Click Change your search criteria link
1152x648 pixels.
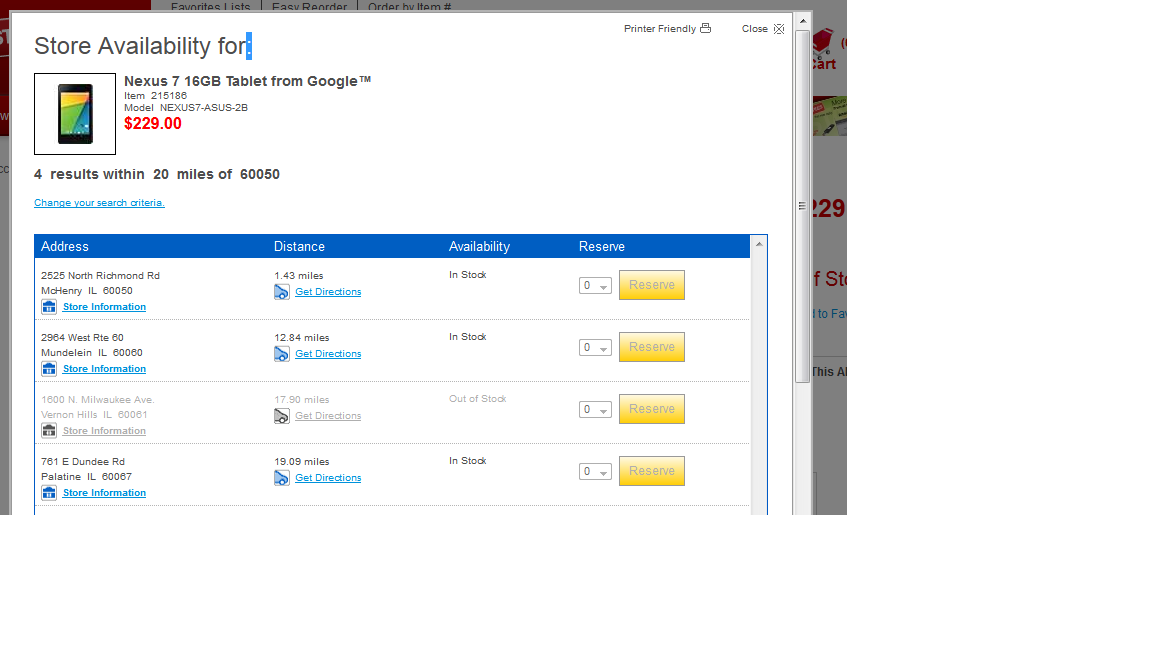(x=99, y=203)
